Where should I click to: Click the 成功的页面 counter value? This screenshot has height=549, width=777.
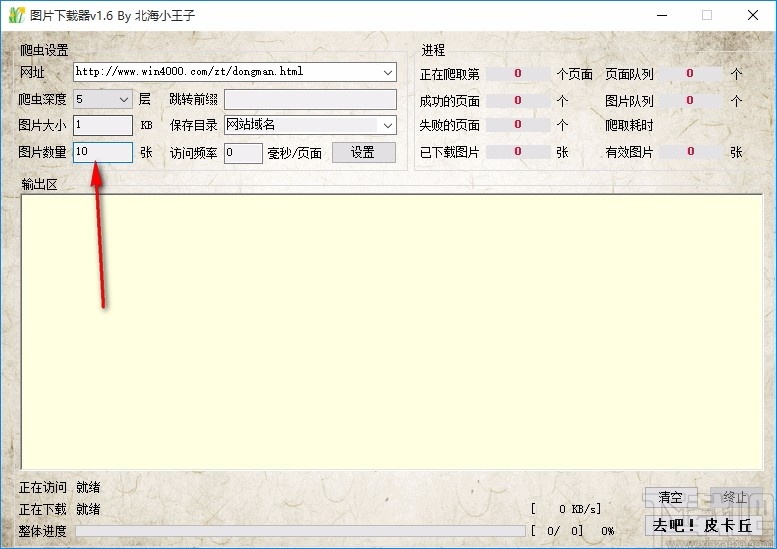click(517, 101)
